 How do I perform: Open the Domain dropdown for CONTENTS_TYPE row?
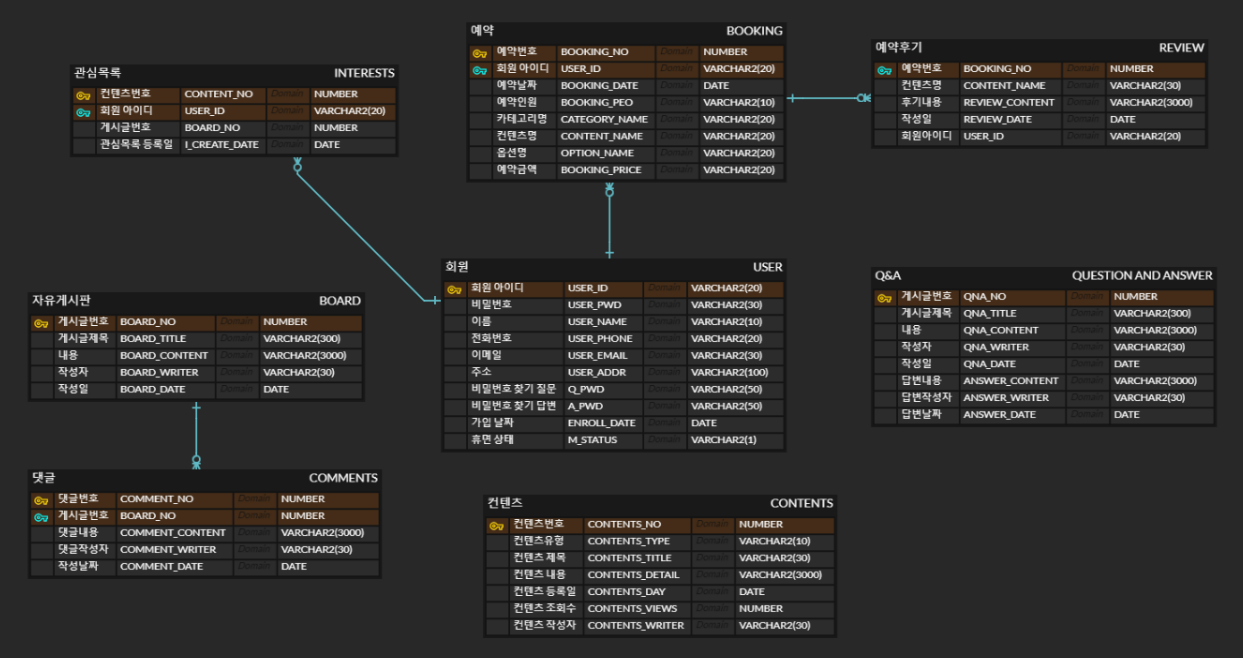coord(714,541)
